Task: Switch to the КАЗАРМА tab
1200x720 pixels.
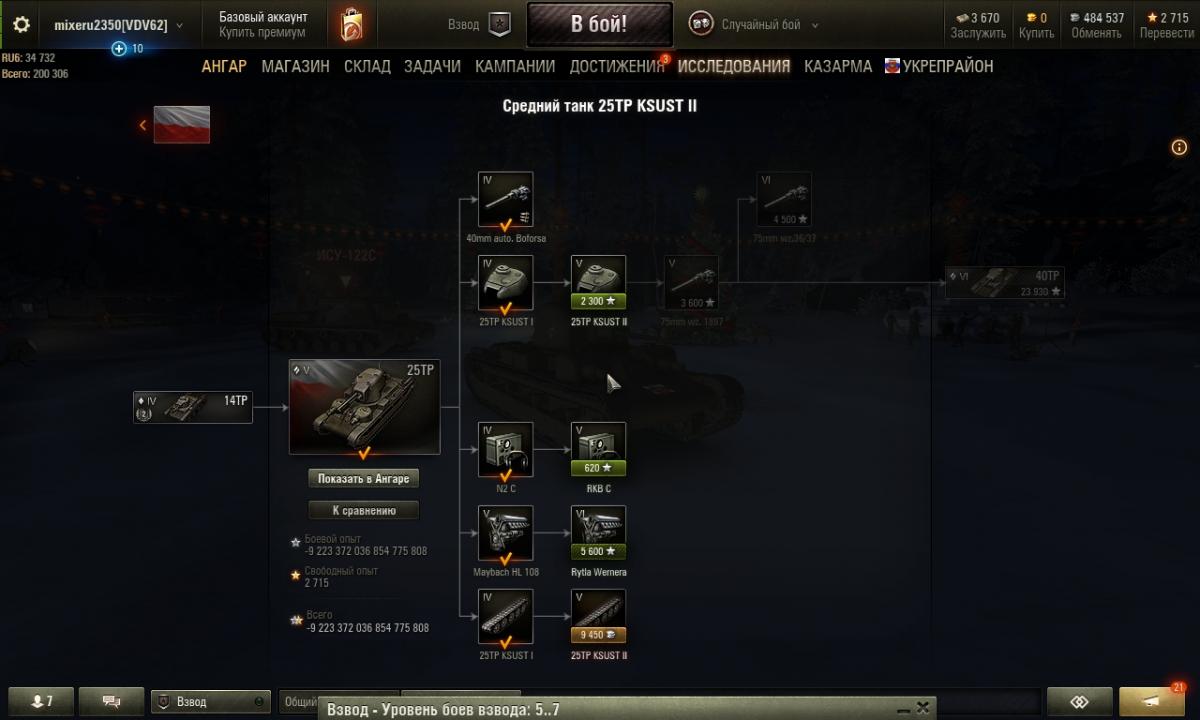Action: point(838,66)
